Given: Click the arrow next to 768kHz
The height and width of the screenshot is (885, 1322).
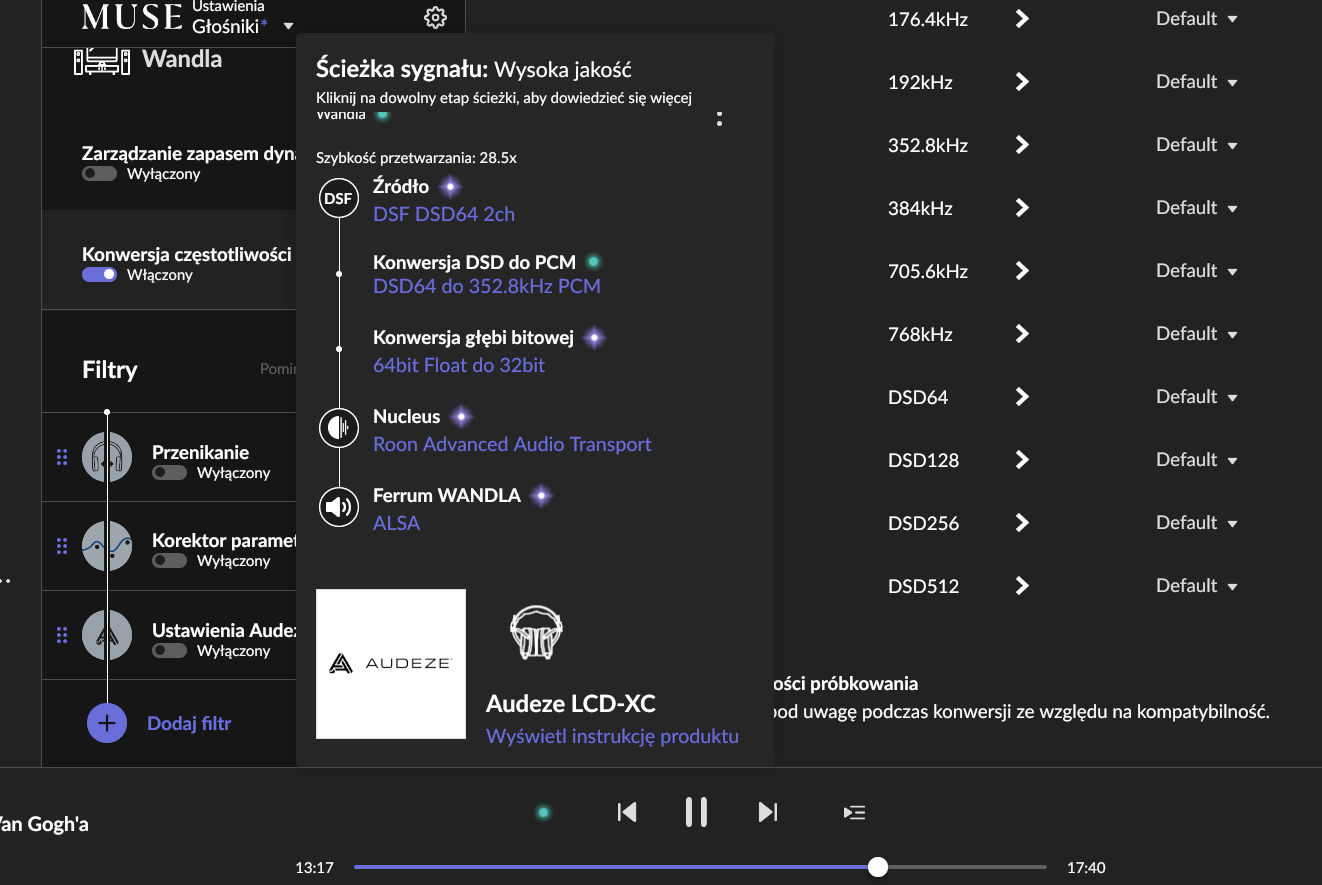Looking at the screenshot, I should coord(1022,334).
